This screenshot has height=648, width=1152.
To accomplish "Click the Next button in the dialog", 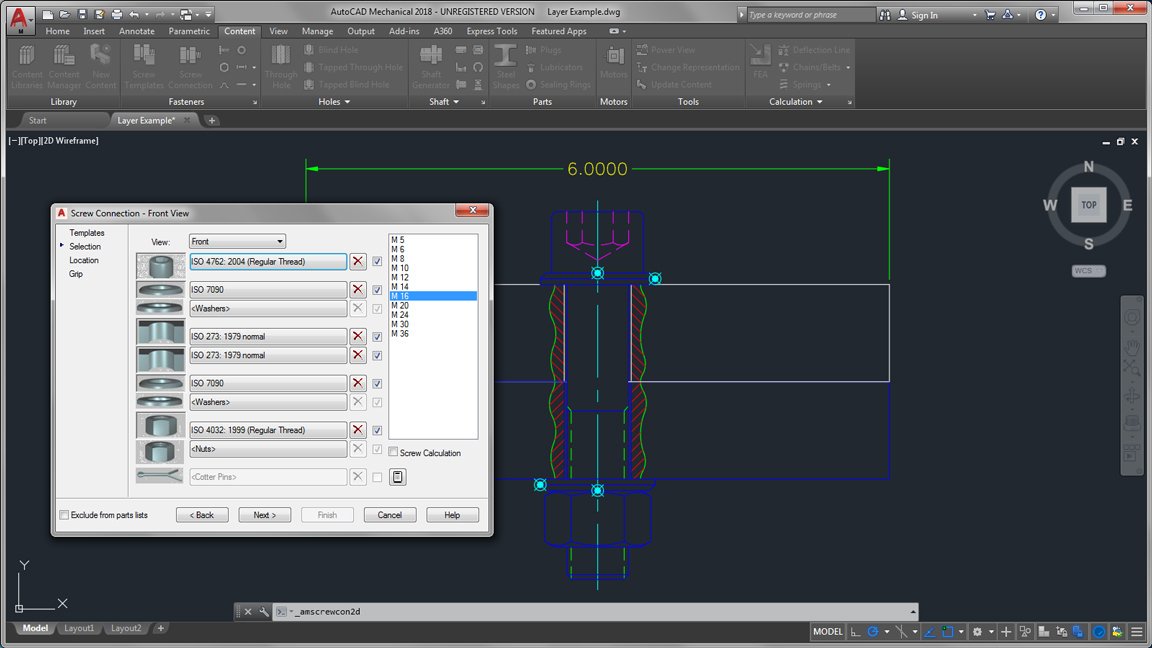I will click(x=264, y=514).
